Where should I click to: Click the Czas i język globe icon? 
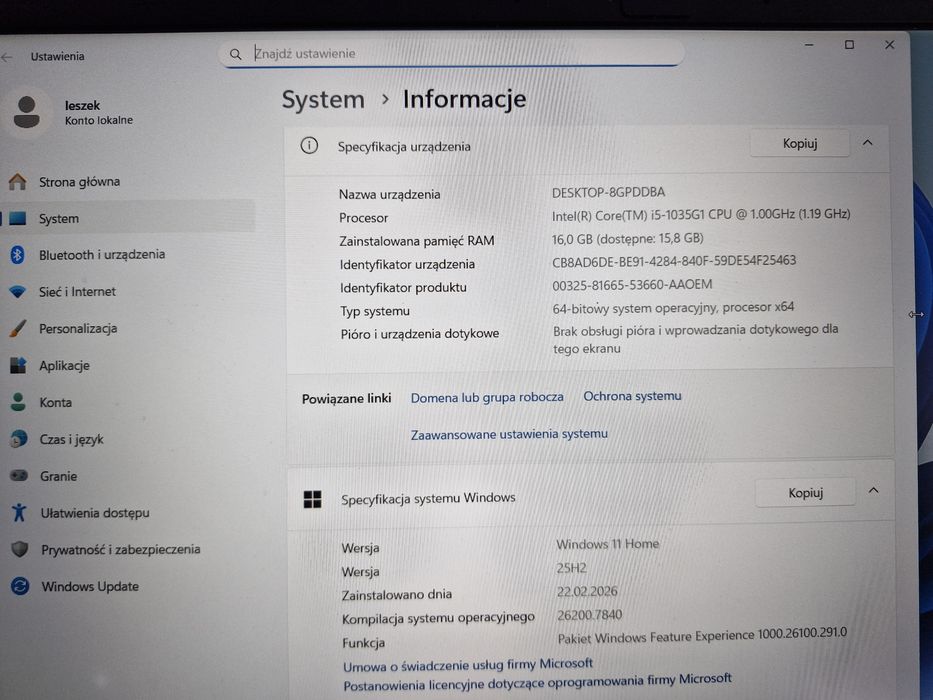coord(18,439)
